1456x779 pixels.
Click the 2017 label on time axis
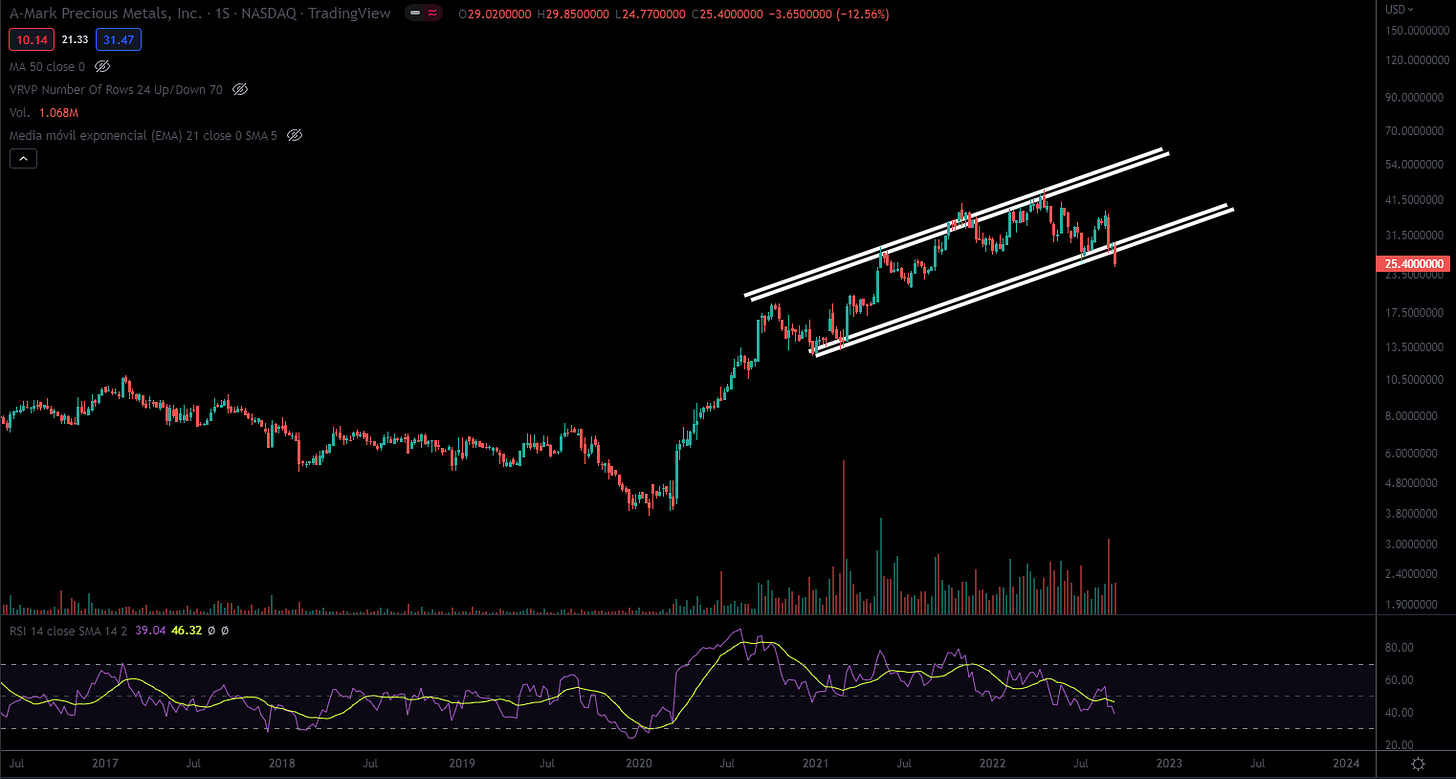[105, 764]
